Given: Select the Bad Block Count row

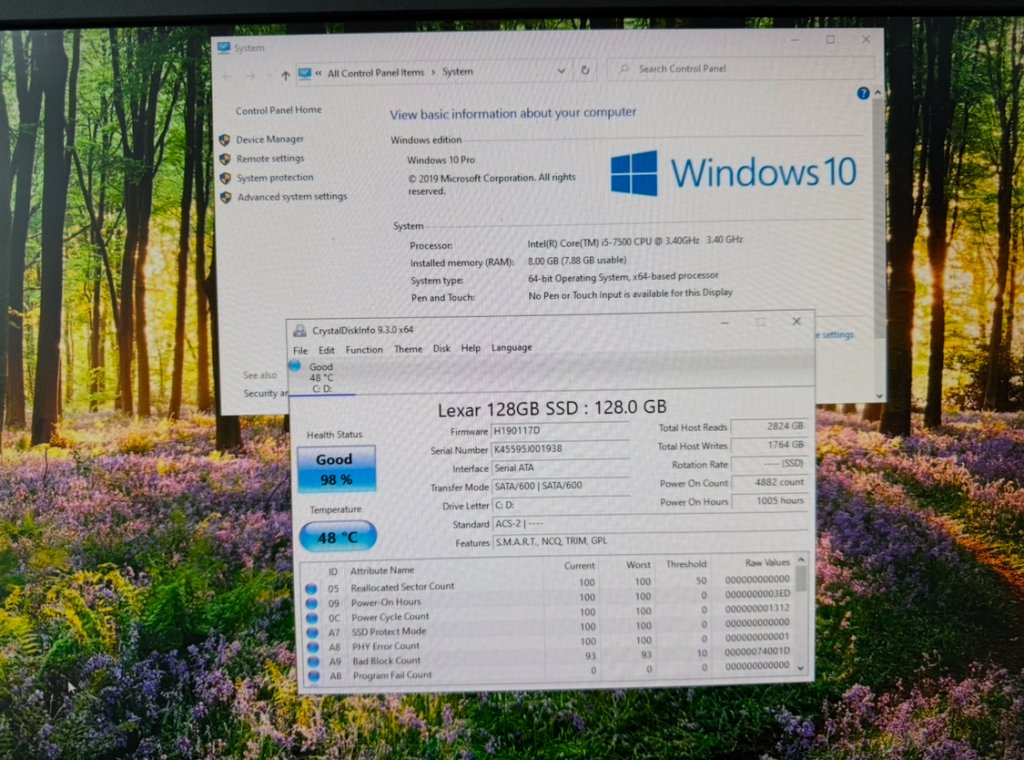Looking at the screenshot, I should pos(549,657).
